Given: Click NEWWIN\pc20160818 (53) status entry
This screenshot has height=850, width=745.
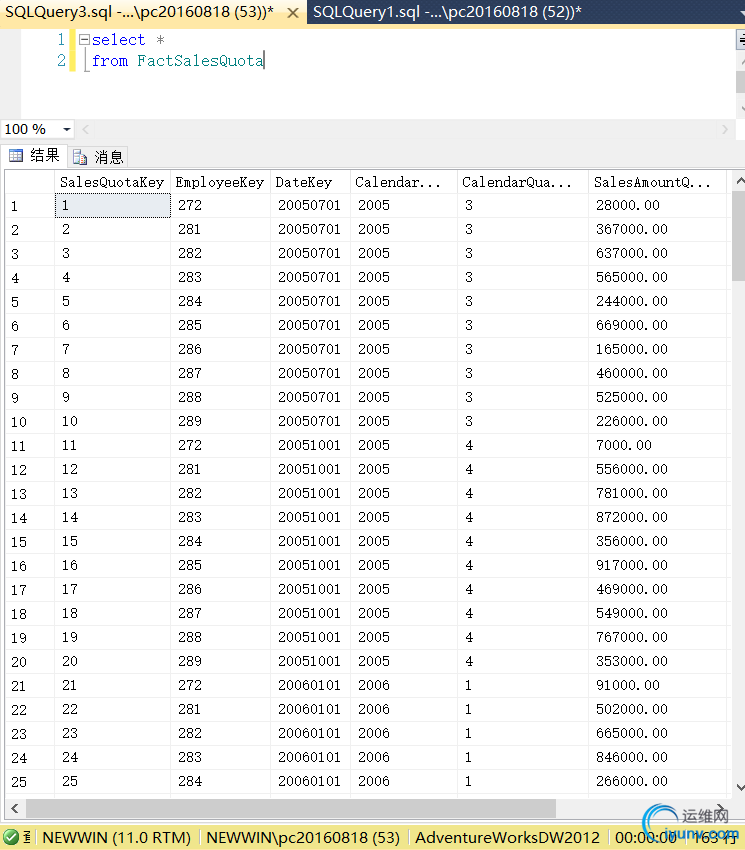Looking at the screenshot, I should click(x=303, y=838).
